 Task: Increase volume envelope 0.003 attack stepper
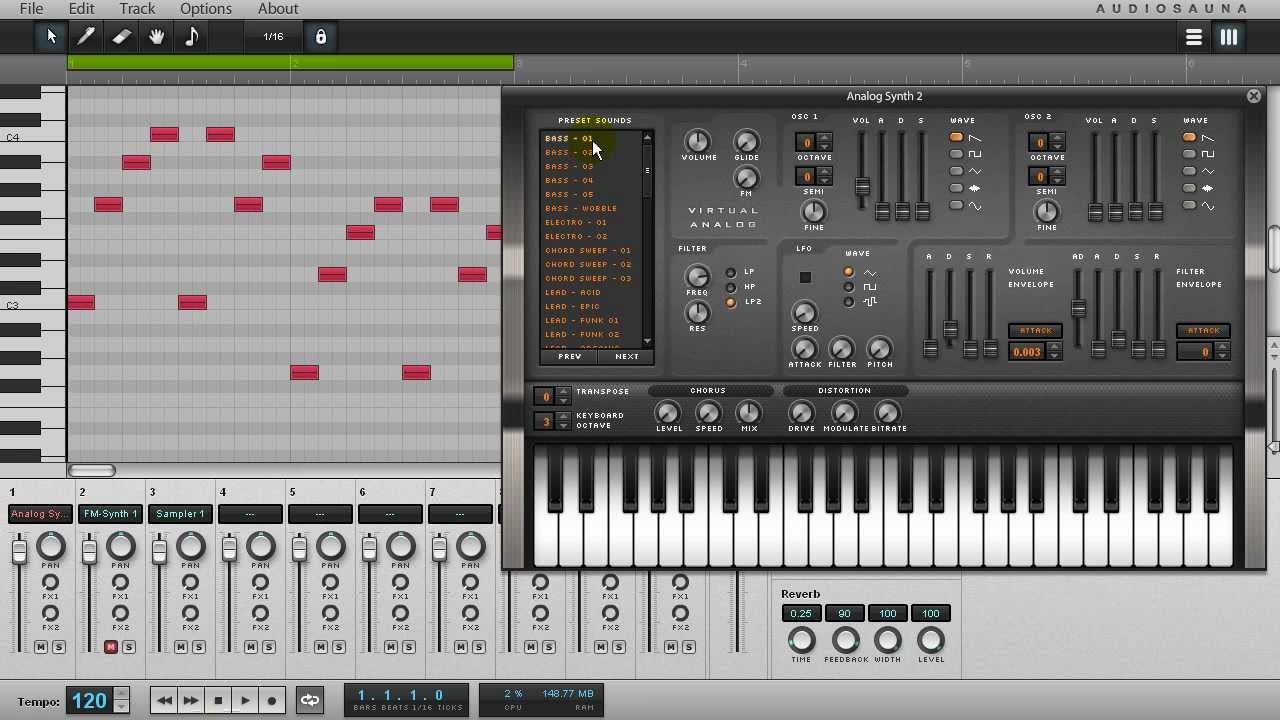1054,347
